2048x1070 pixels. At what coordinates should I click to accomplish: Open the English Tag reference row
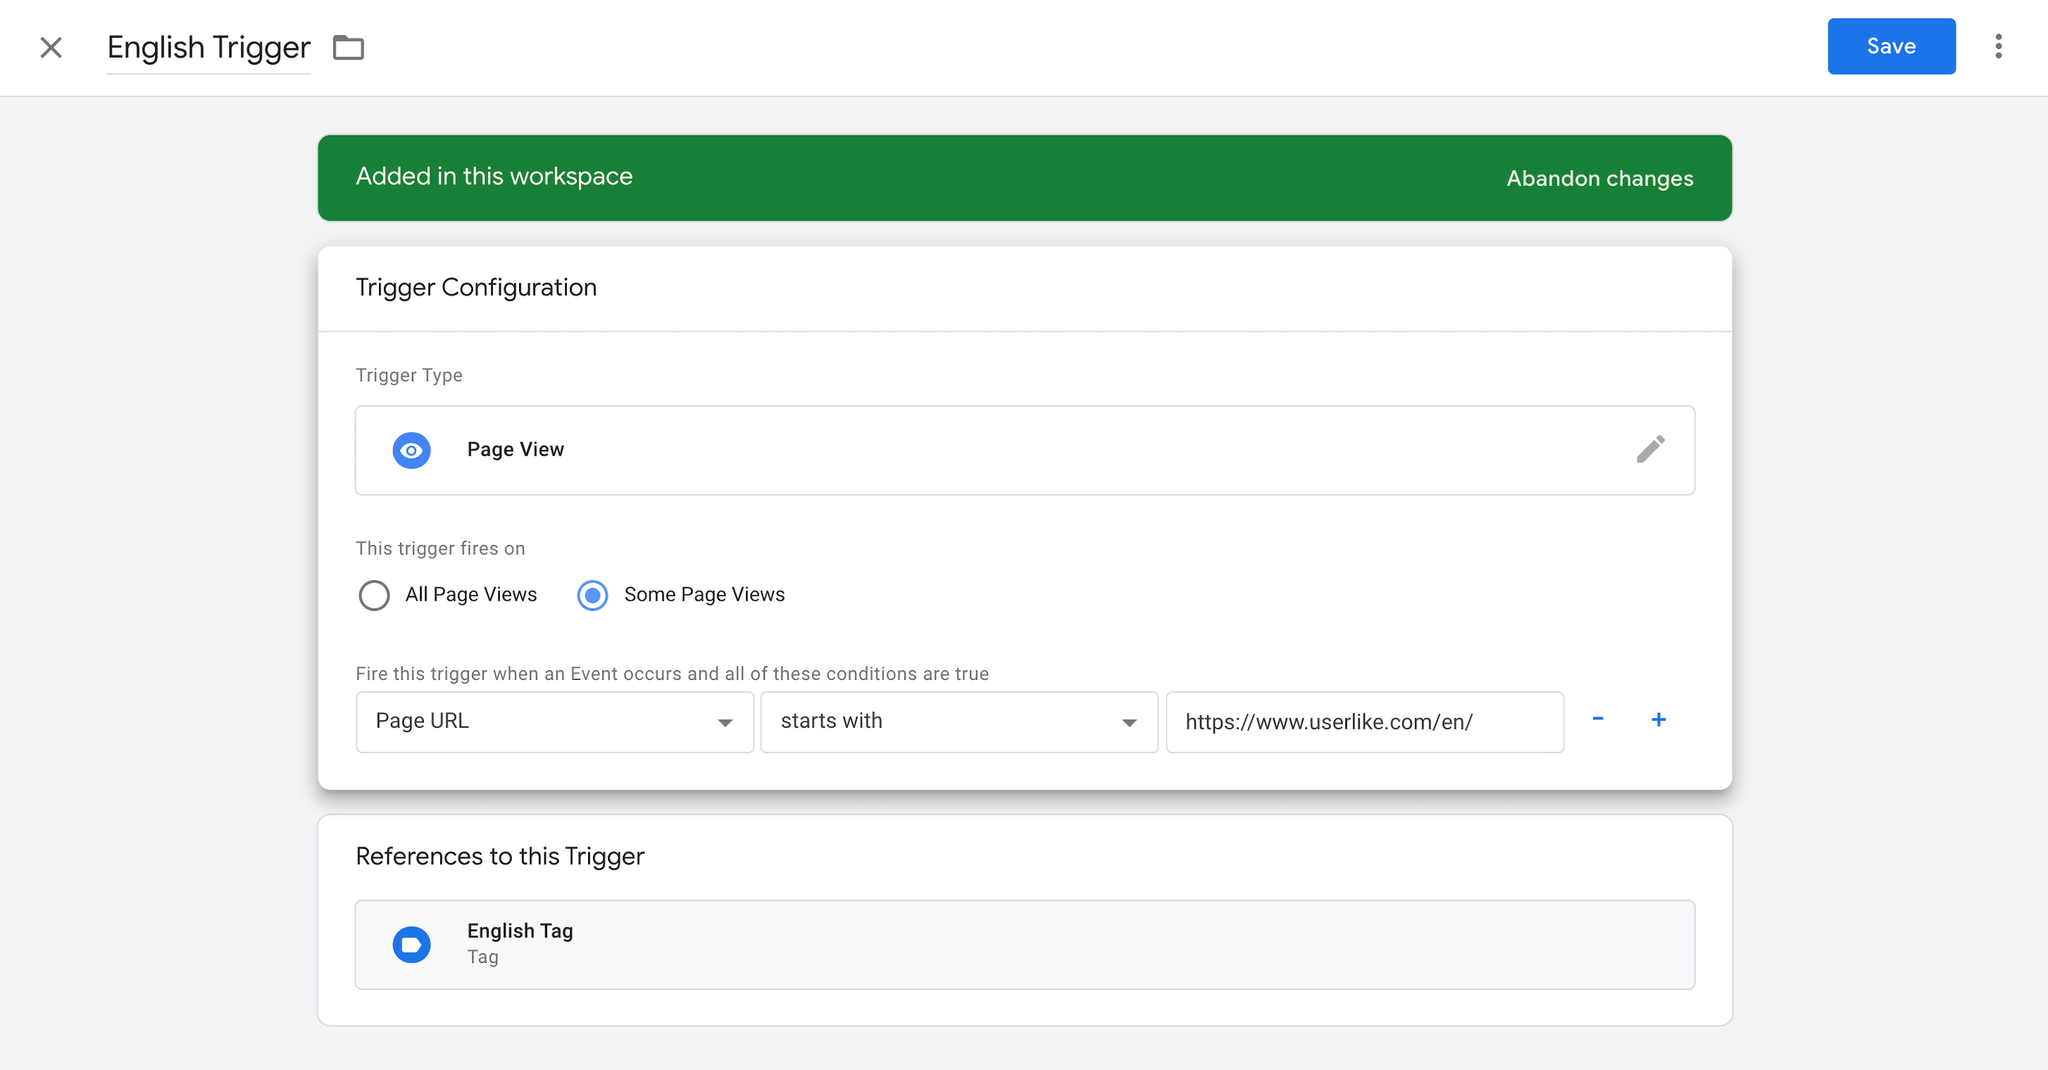click(1025, 944)
